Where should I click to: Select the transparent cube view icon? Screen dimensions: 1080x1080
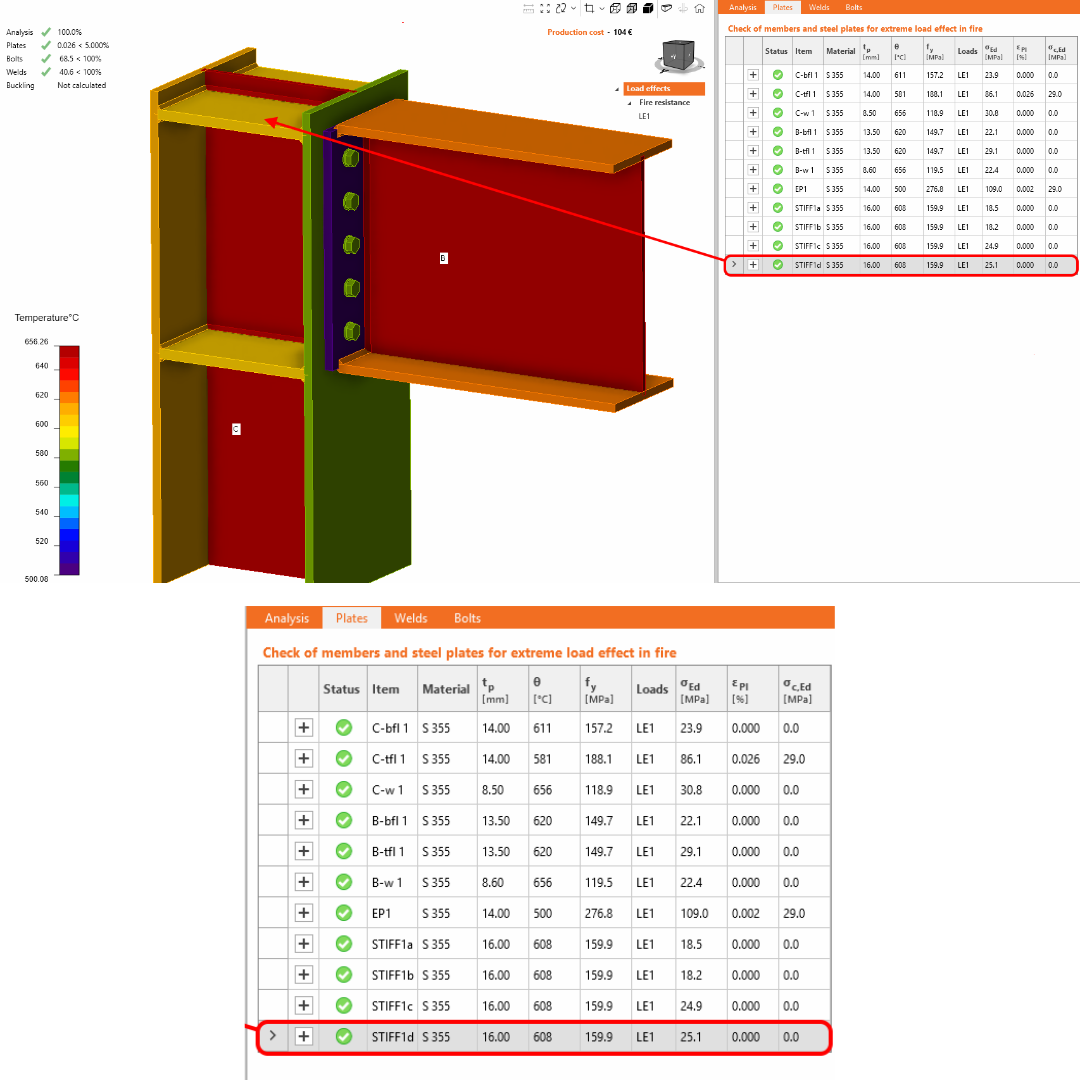[632, 8]
